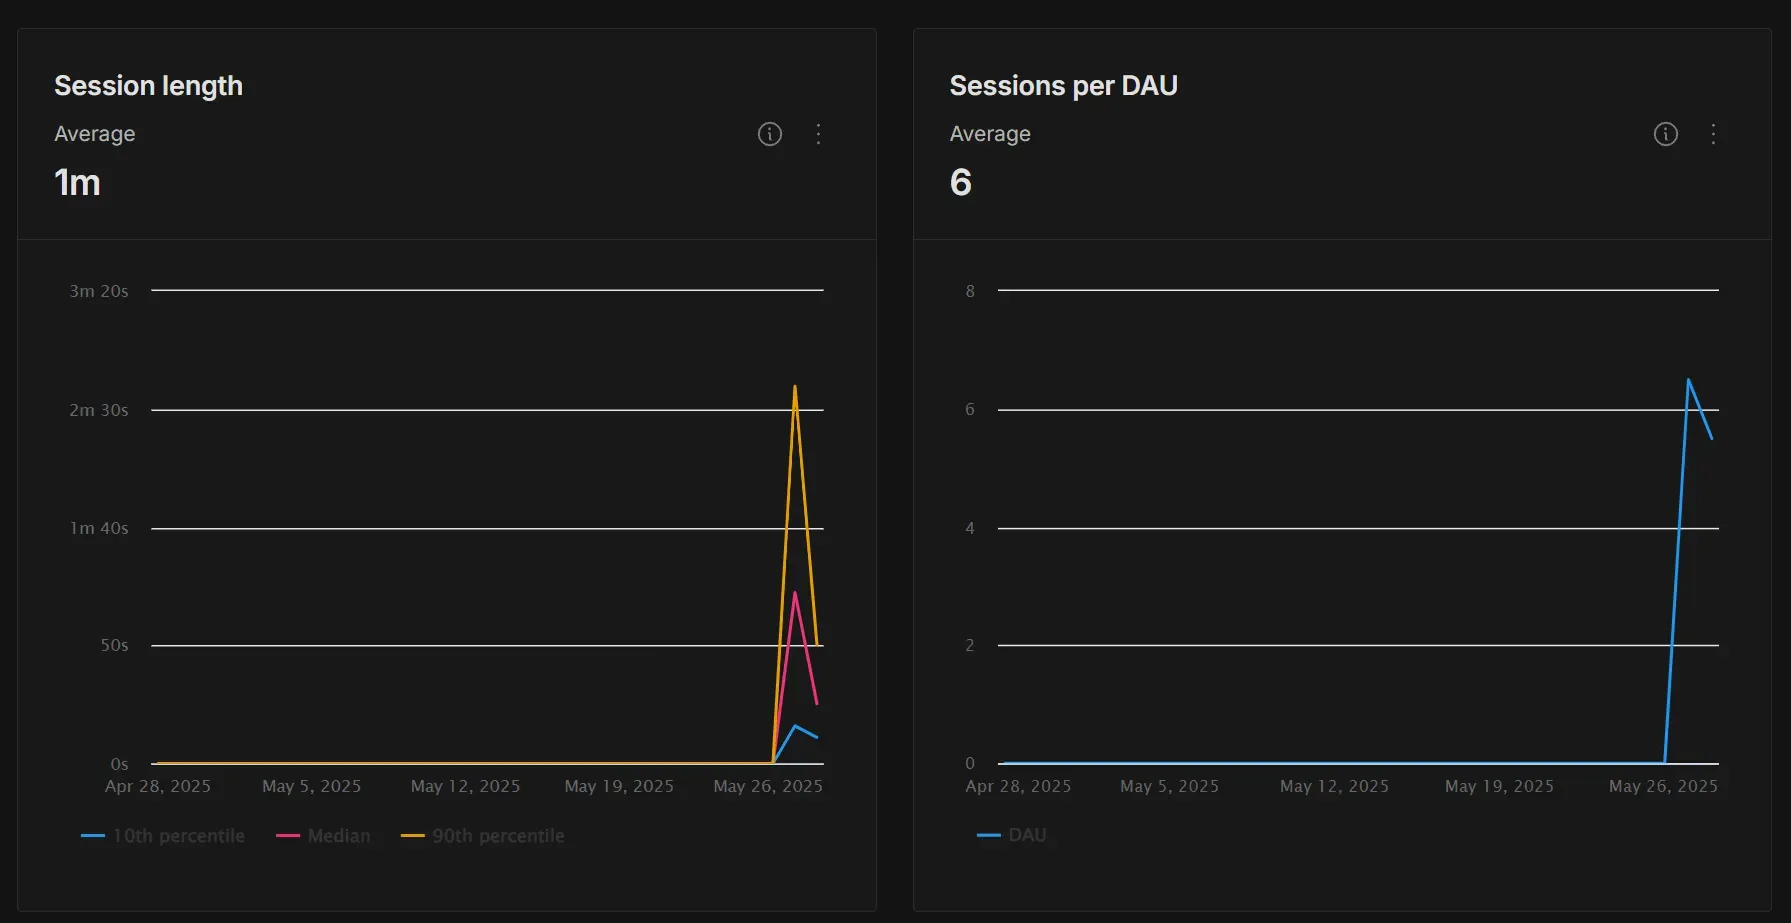Click the orange 90th percentile peak

(795, 387)
